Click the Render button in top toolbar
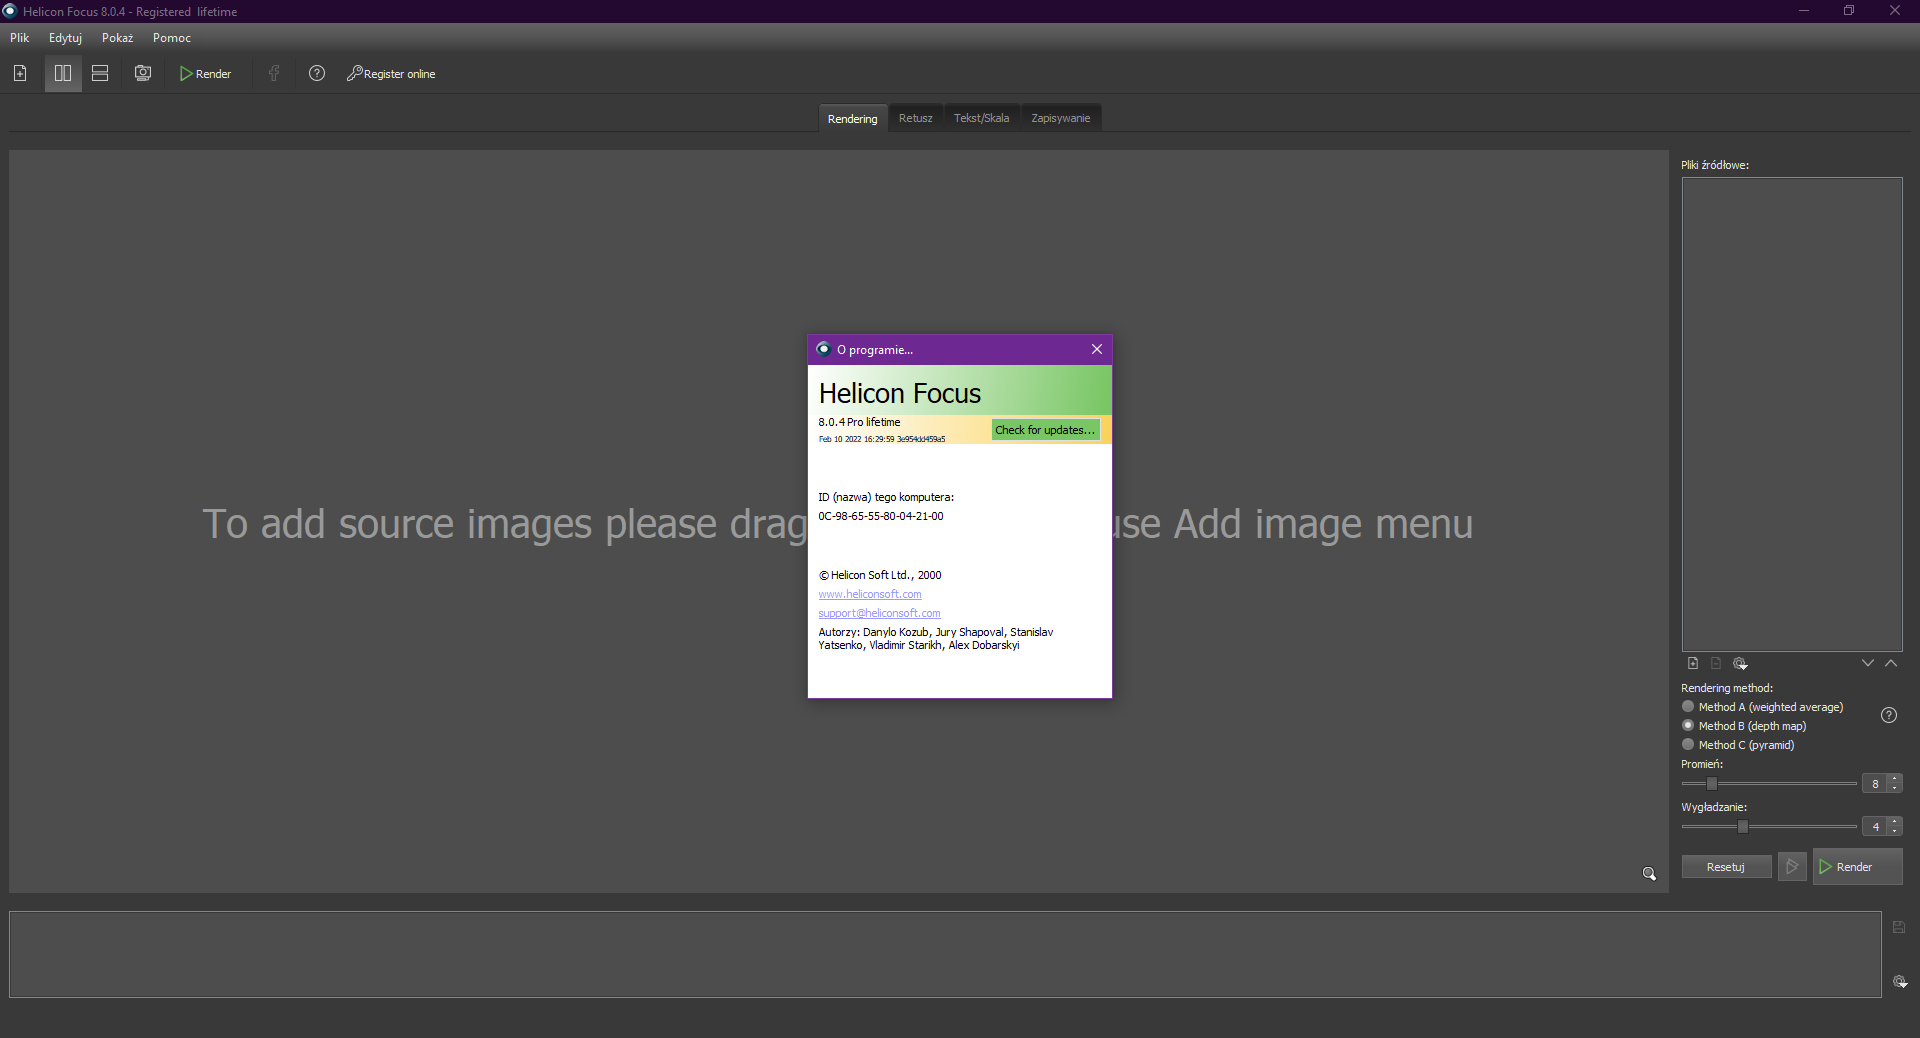Image resolution: width=1920 pixels, height=1038 pixels. [x=205, y=74]
